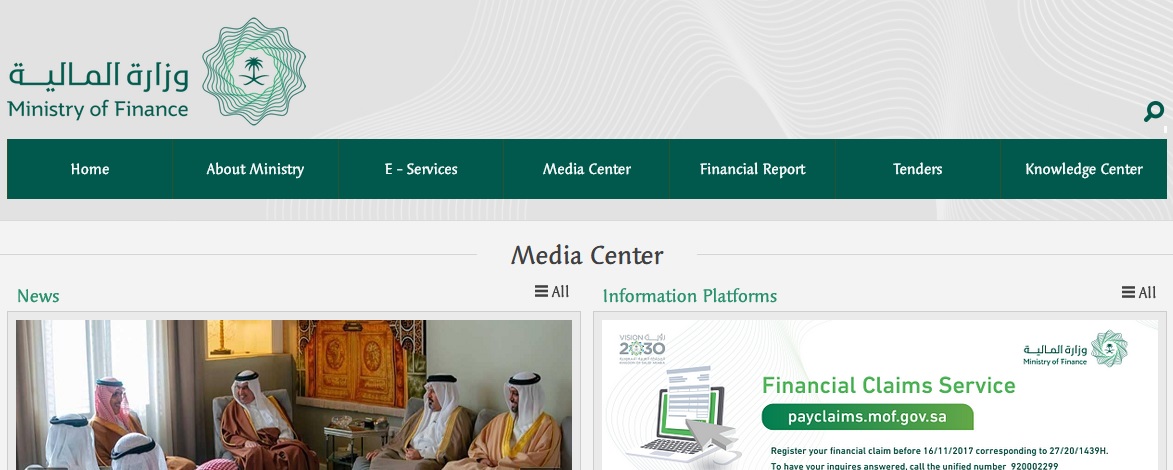Open the search magnifier icon
Viewport: 1173px width, 470px height.
[x=1154, y=112]
